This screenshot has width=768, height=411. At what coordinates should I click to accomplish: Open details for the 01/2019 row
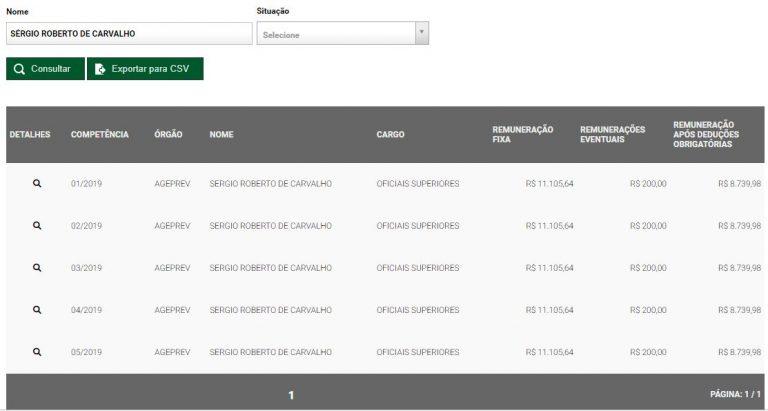[x=37, y=183]
